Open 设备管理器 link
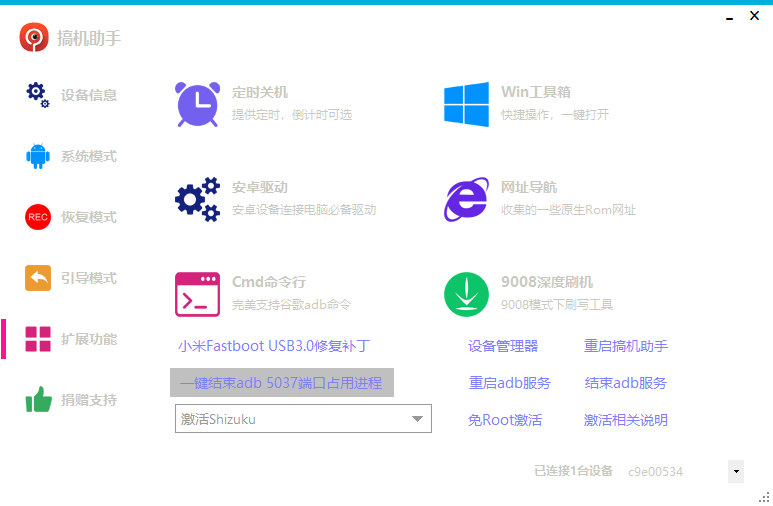This screenshot has height=506, width=773. click(503, 346)
